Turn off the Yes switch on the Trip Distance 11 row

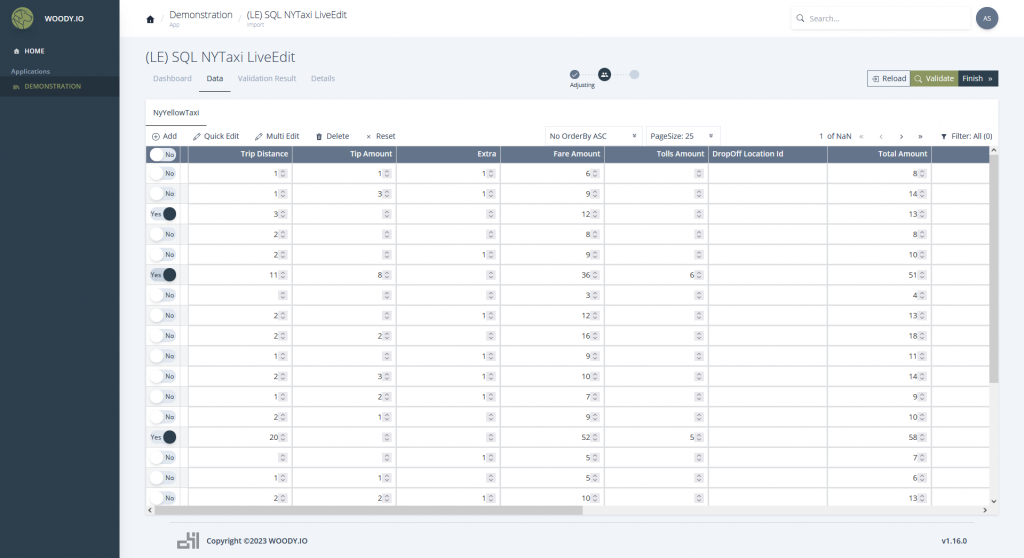click(163, 275)
